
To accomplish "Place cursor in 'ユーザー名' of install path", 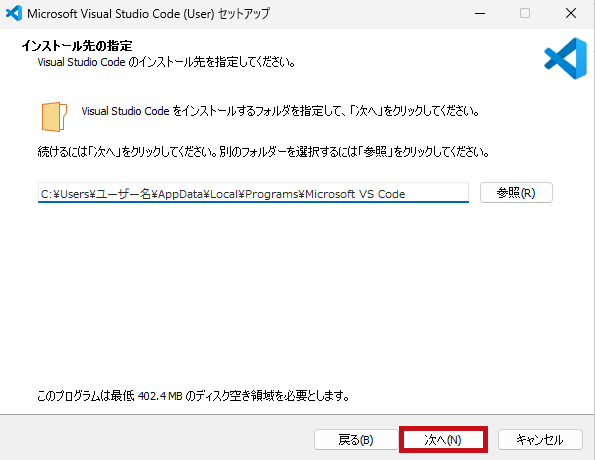I will tap(123, 194).
